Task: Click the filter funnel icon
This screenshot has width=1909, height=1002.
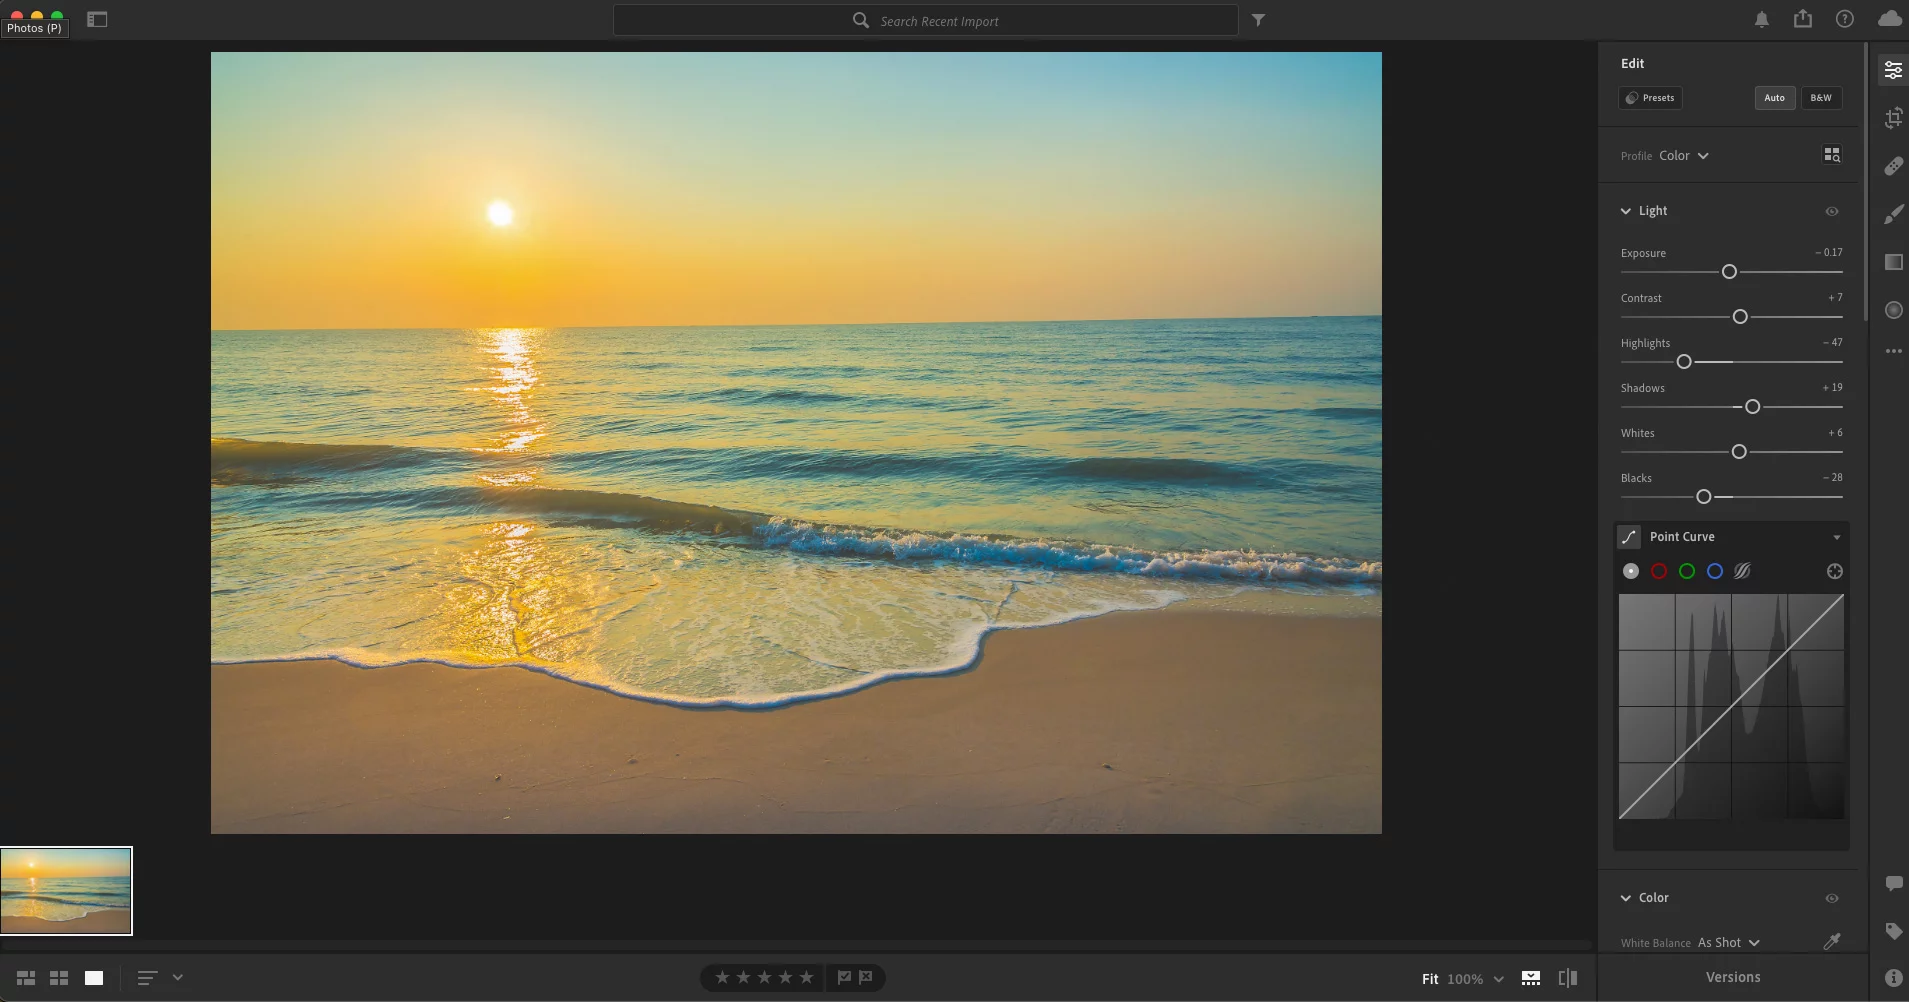Action: [x=1258, y=20]
